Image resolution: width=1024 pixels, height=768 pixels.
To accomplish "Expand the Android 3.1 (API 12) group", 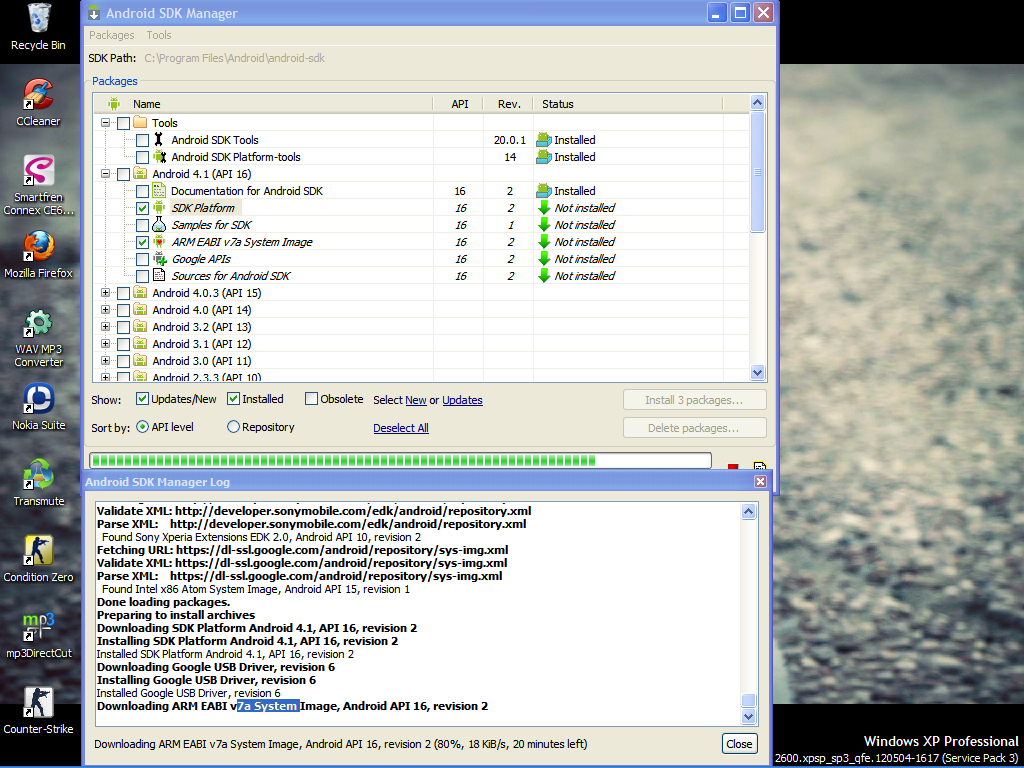I will tap(105, 344).
